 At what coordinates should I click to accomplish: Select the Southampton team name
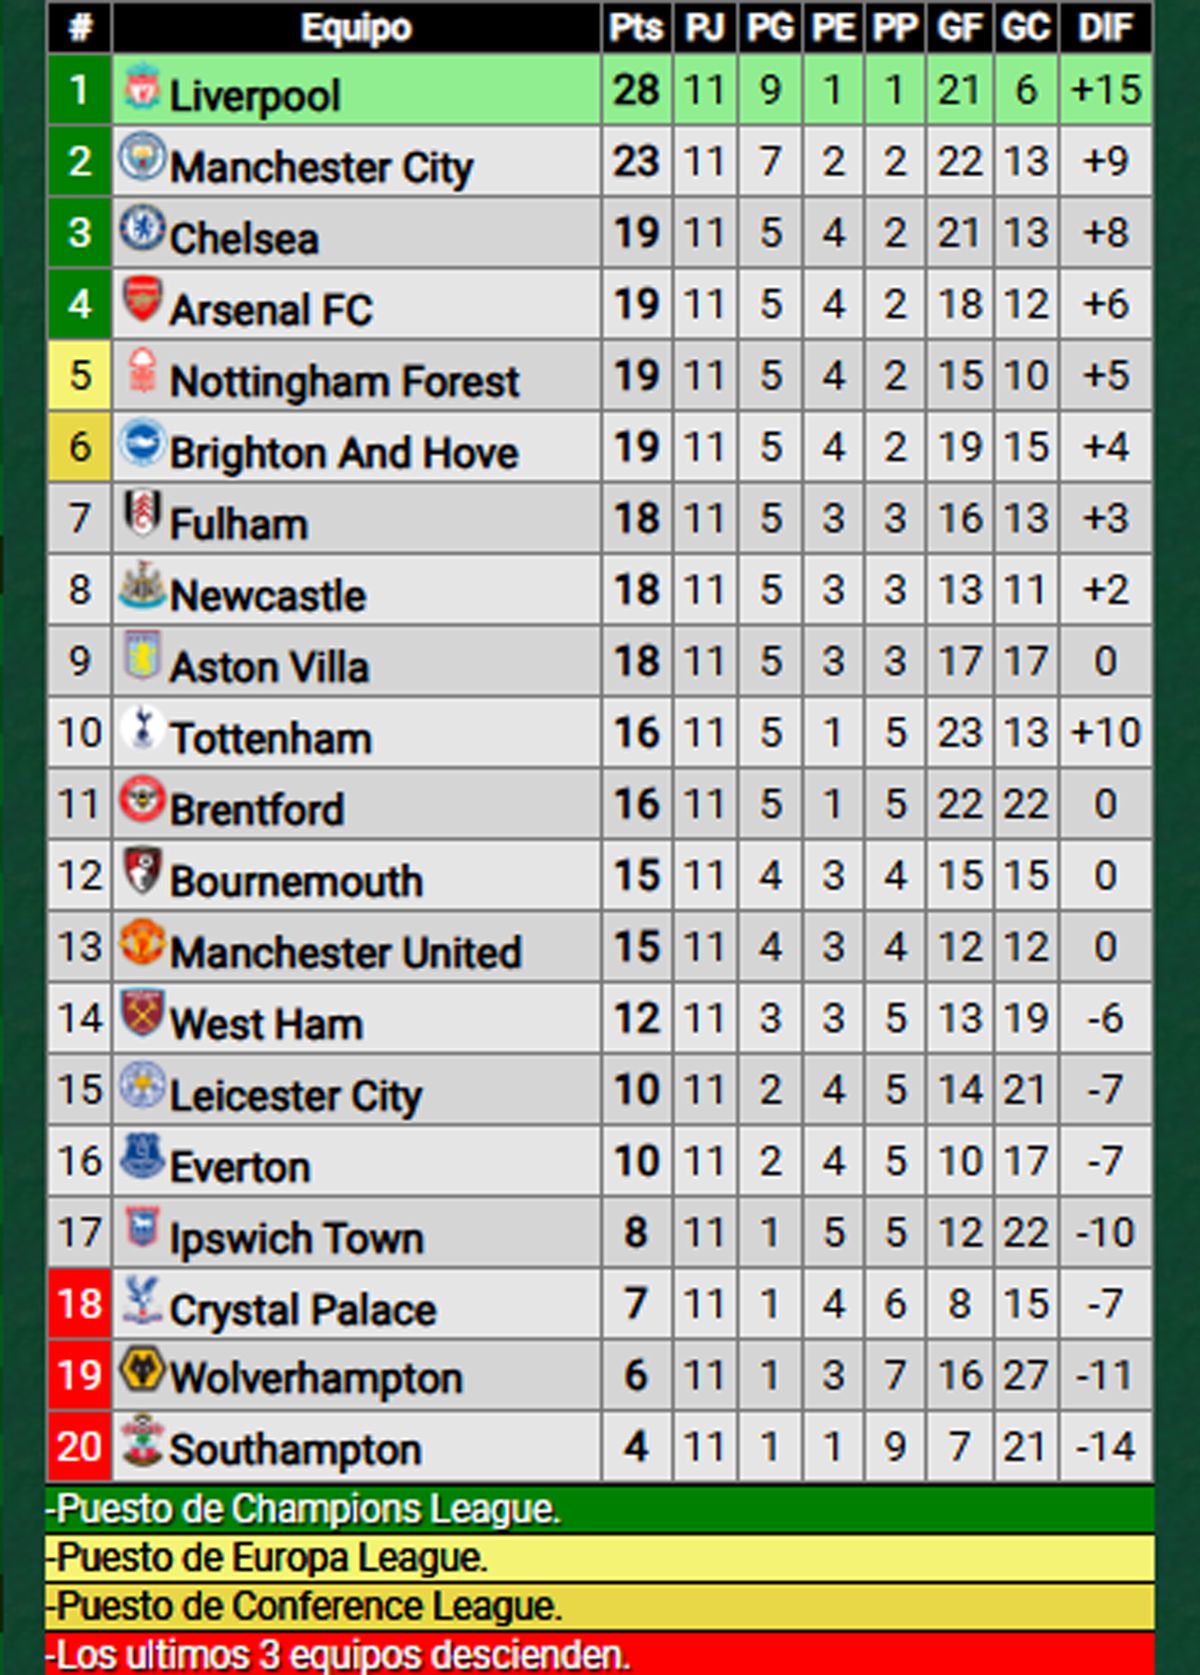[x=295, y=1450]
